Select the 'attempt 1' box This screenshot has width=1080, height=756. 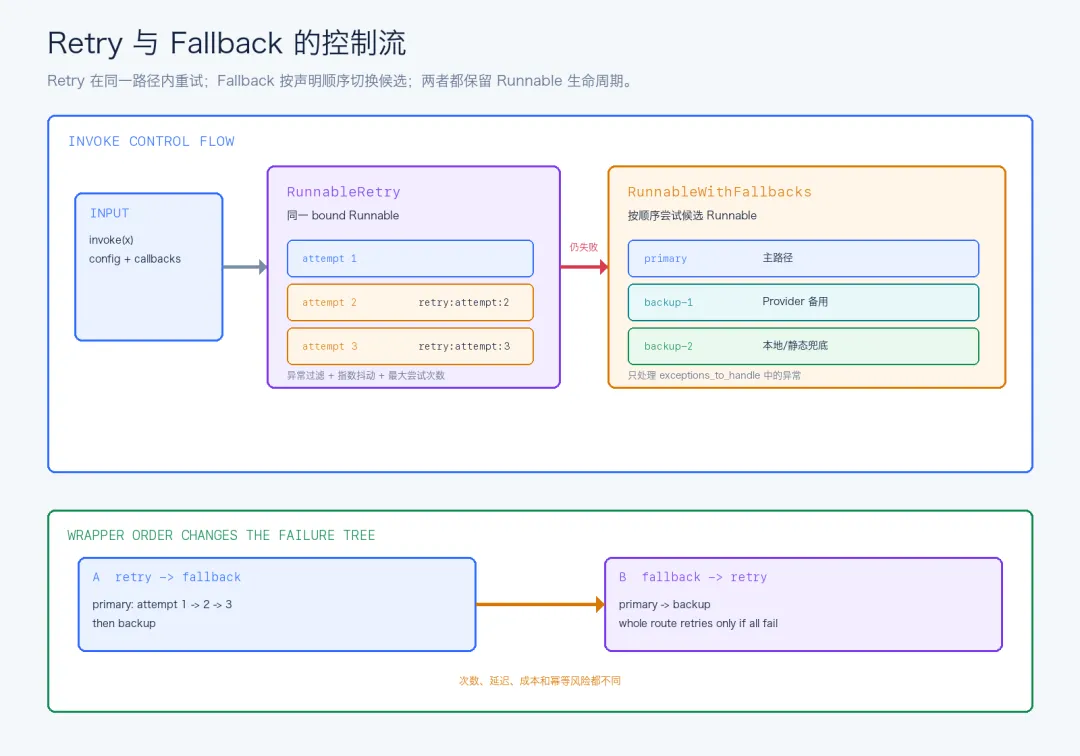(411, 259)
